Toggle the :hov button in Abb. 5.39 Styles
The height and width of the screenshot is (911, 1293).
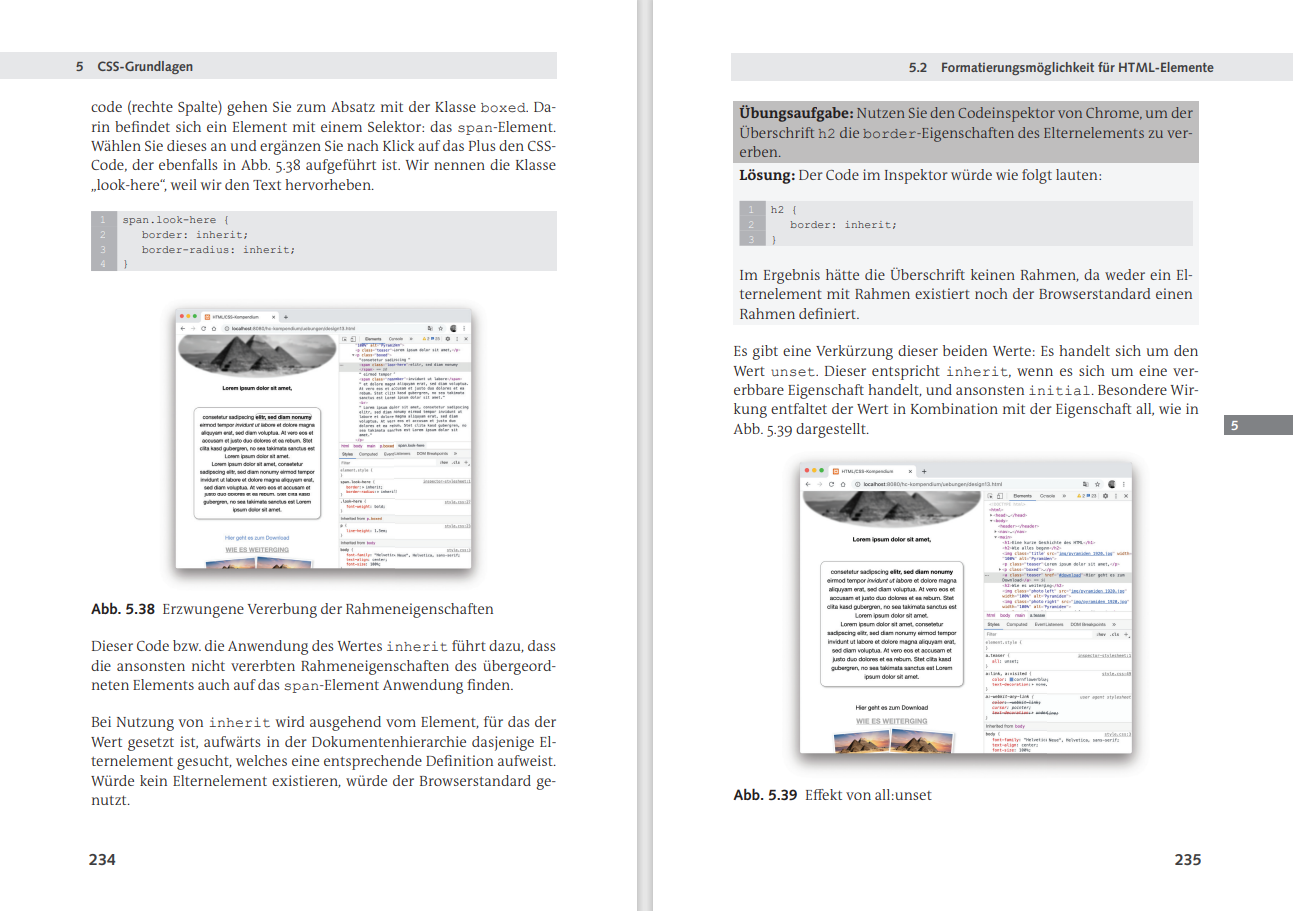click(x=1101, y=634)
